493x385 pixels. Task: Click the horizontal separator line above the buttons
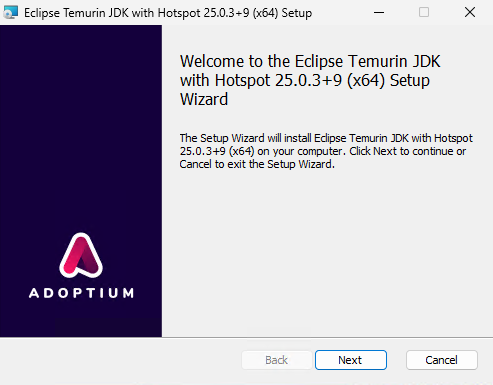tap(246, 337)
